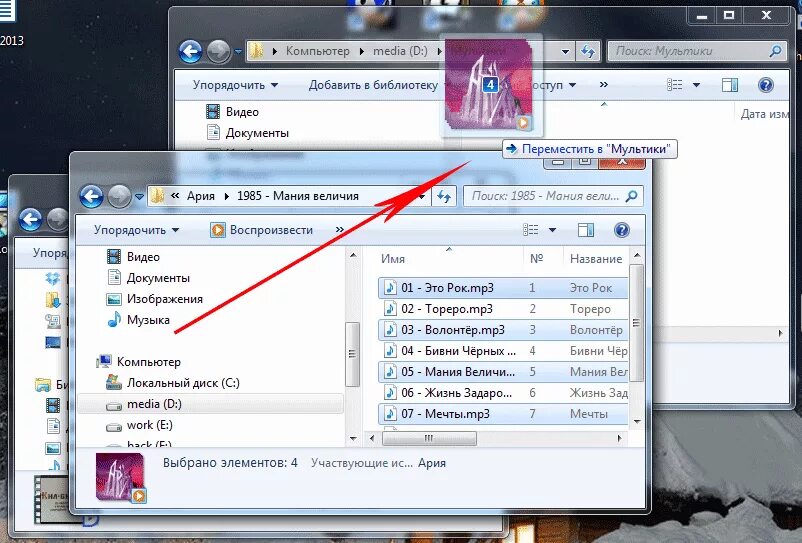
Task: Click search field Поиск: 1985 - Мания вели
Action: (553, 196)
